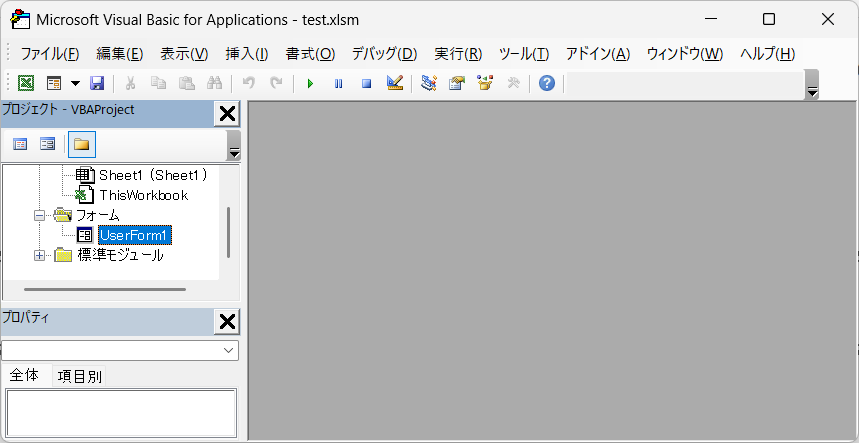
Task: Open the Properties Window toolbar icon
Action: click(457, 83)
